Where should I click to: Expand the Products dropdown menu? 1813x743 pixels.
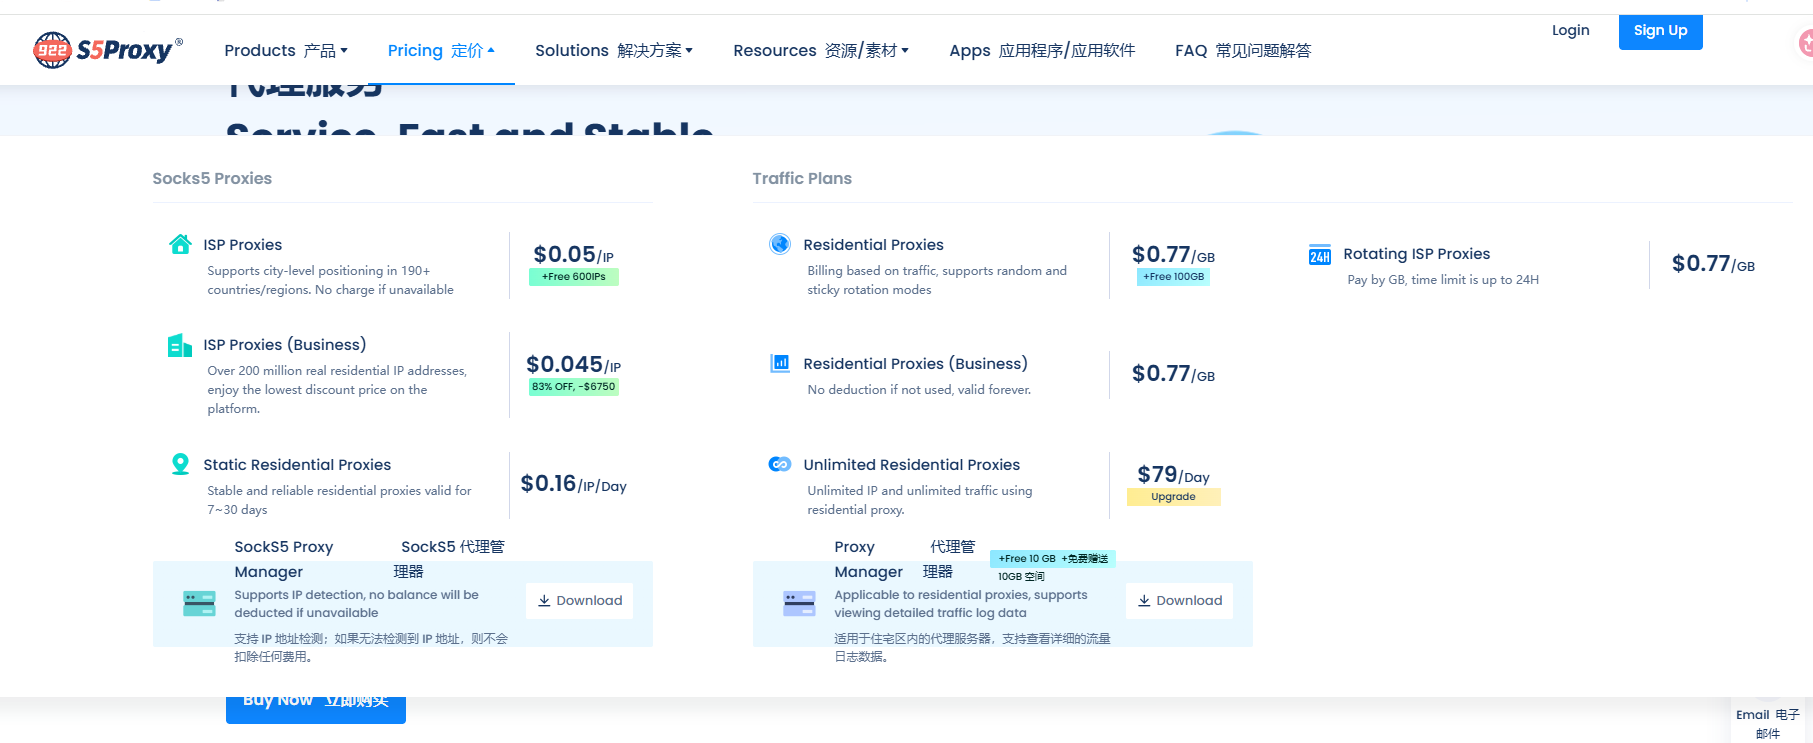(286, 50)
